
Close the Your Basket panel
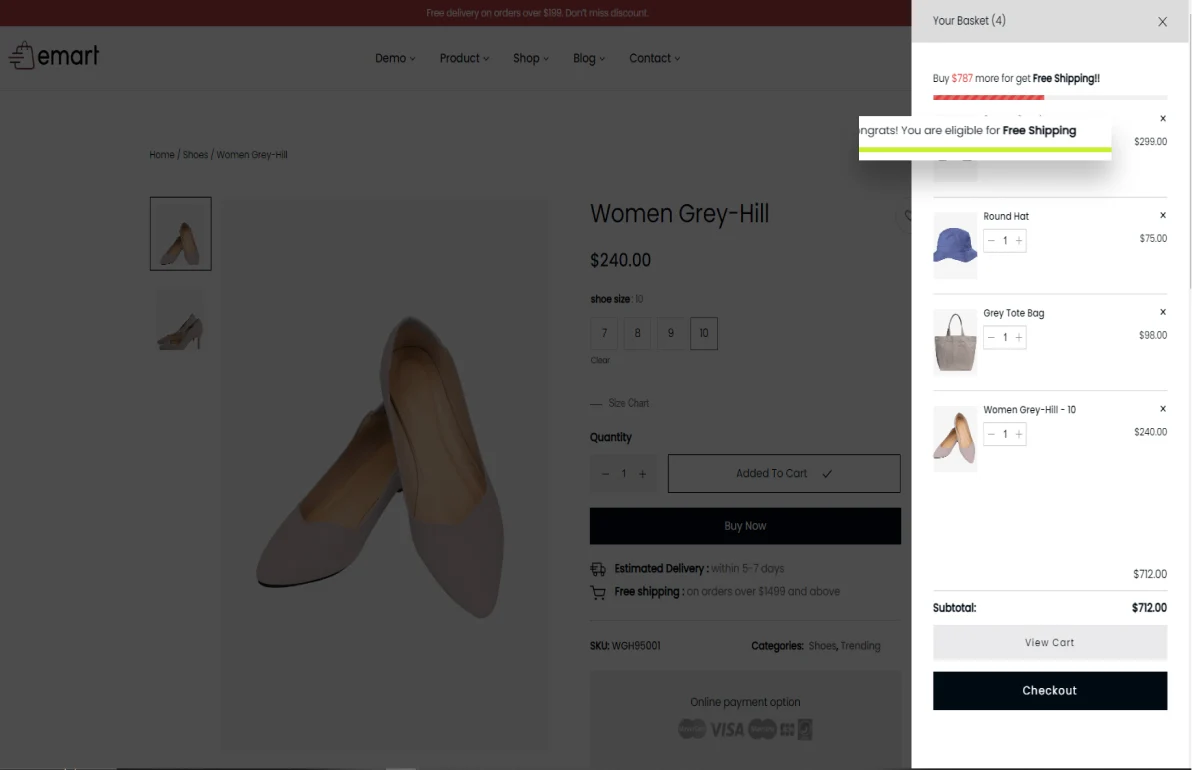[1162, 22]
